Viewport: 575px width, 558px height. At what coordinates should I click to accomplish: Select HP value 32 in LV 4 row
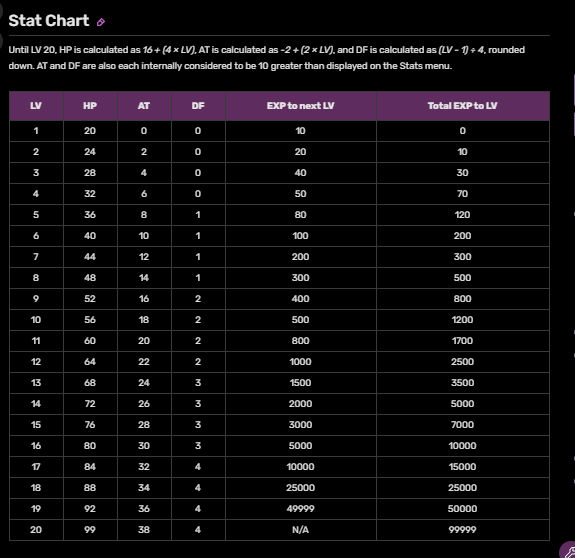point(90,194)
